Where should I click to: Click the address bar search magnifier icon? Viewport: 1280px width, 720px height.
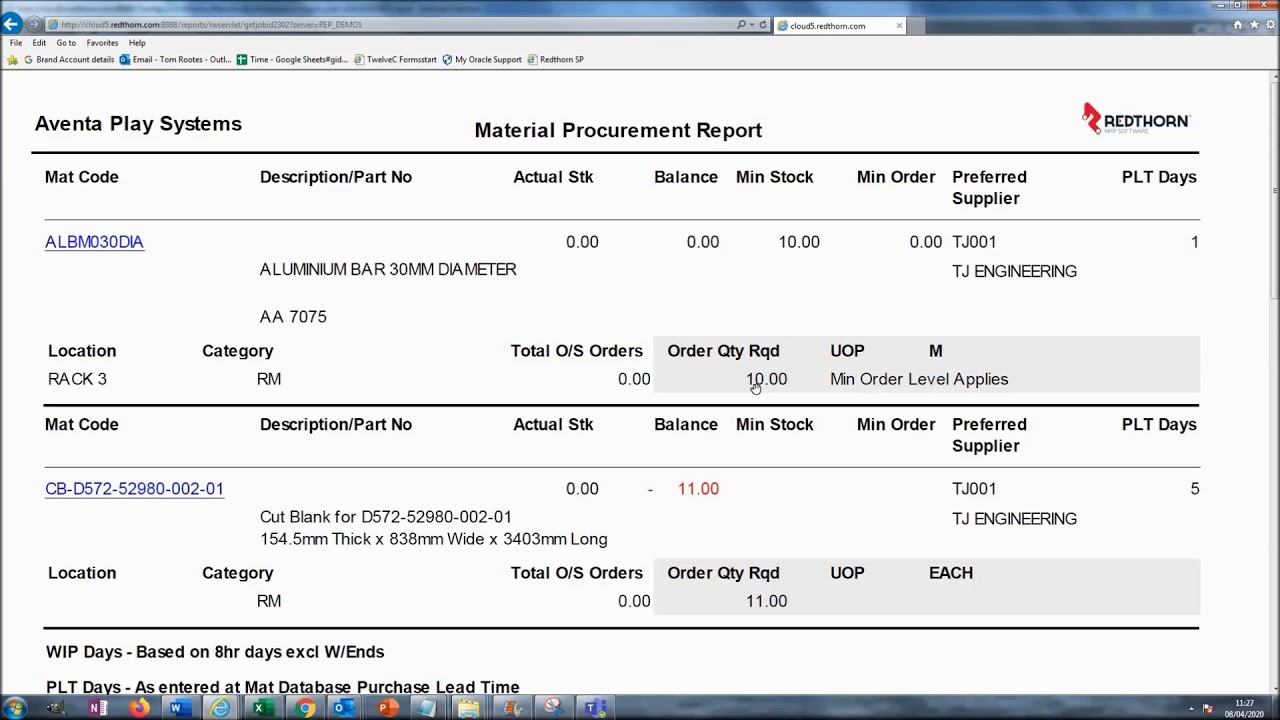[741, 25]
